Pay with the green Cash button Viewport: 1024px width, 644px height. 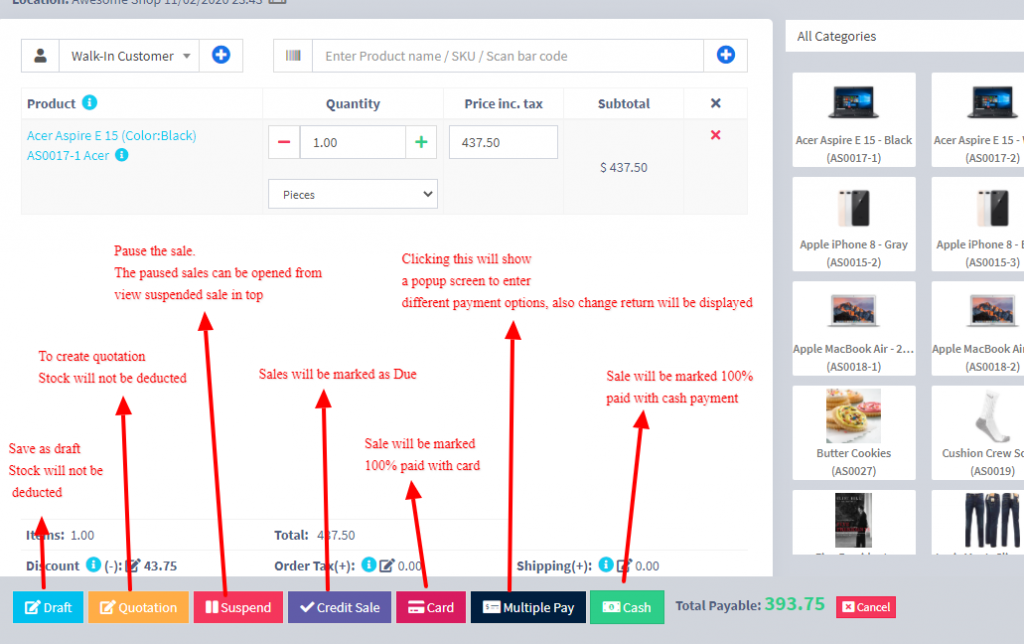pyautogui.click(x=626, y=607)
